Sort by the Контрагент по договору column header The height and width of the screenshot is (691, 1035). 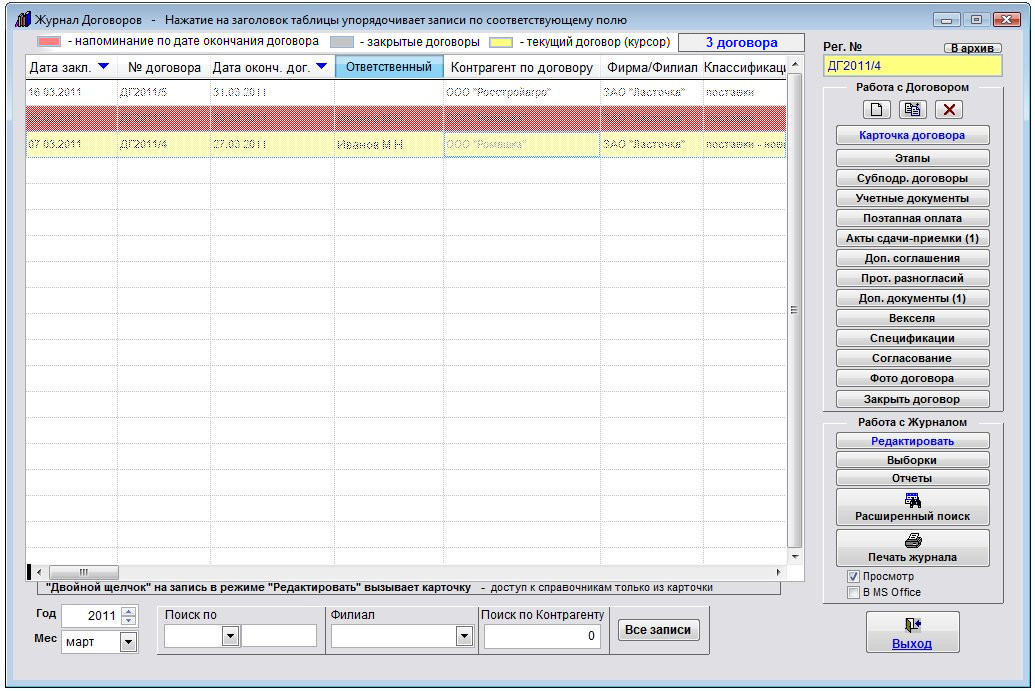pyautogui.click(x=521, y=68)
